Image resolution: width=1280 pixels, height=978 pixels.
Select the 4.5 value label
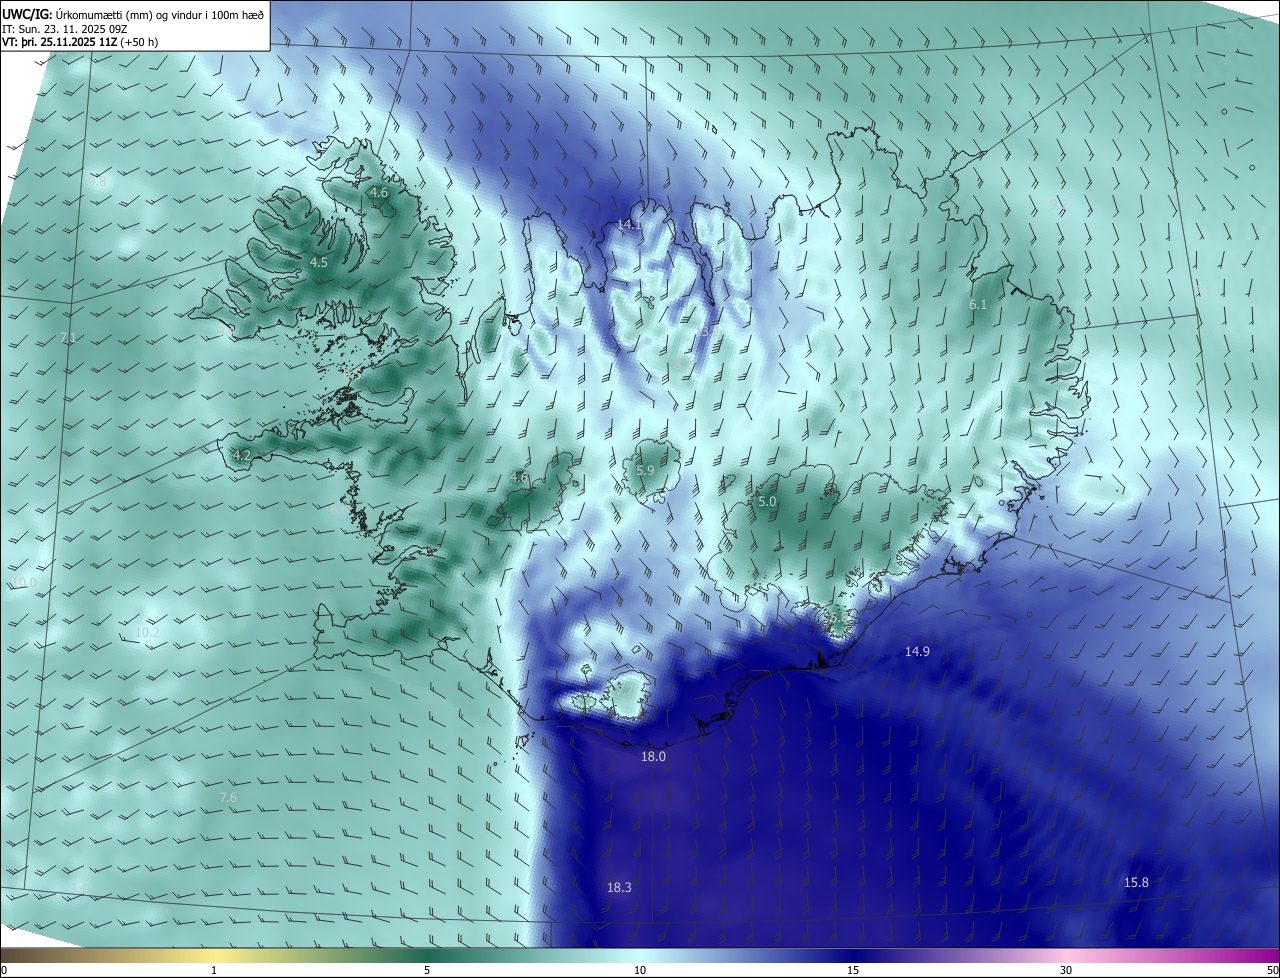tap(318, 262)
